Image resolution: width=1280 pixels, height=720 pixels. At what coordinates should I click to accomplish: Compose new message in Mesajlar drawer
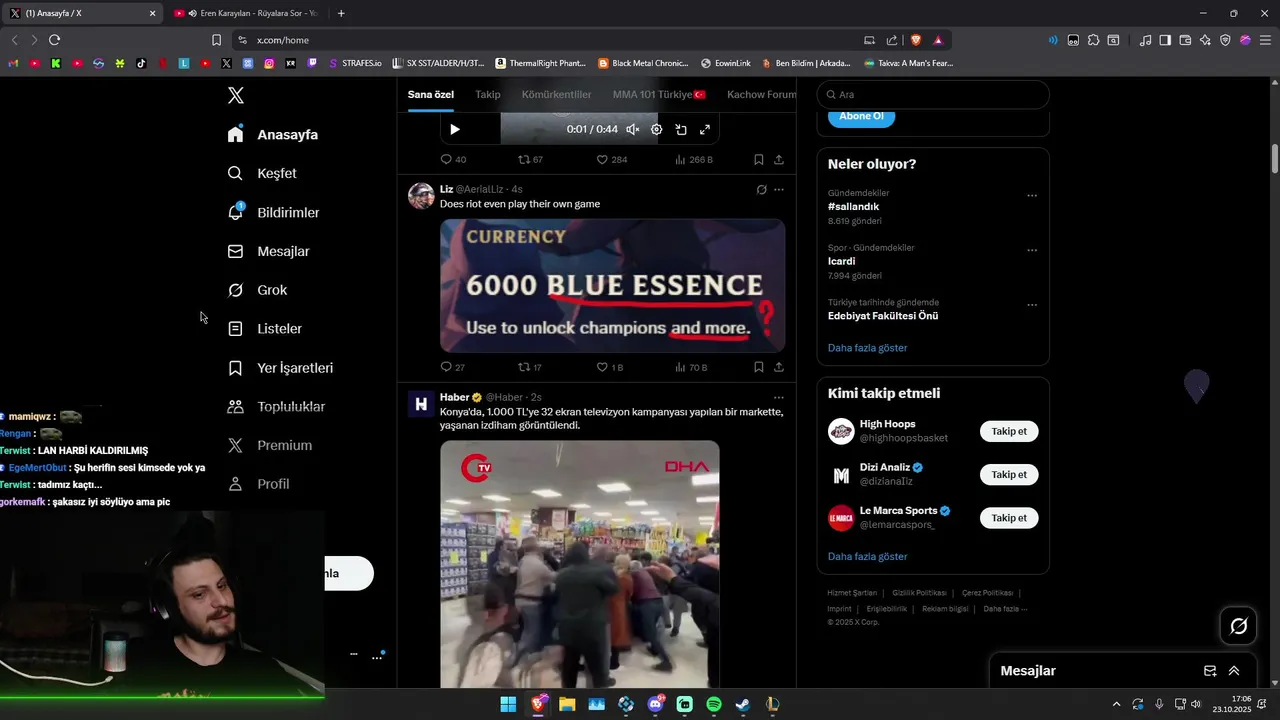click(1210, 671)
